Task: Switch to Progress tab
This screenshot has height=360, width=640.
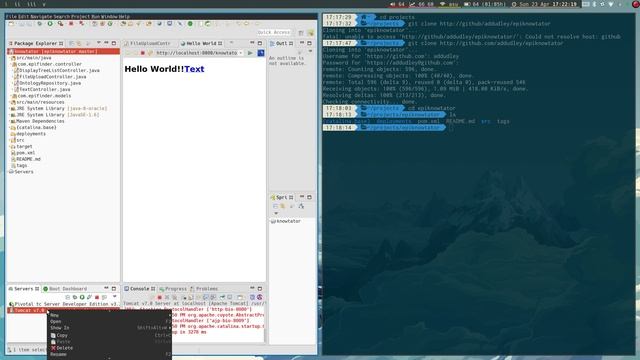Action: [173, 289]
